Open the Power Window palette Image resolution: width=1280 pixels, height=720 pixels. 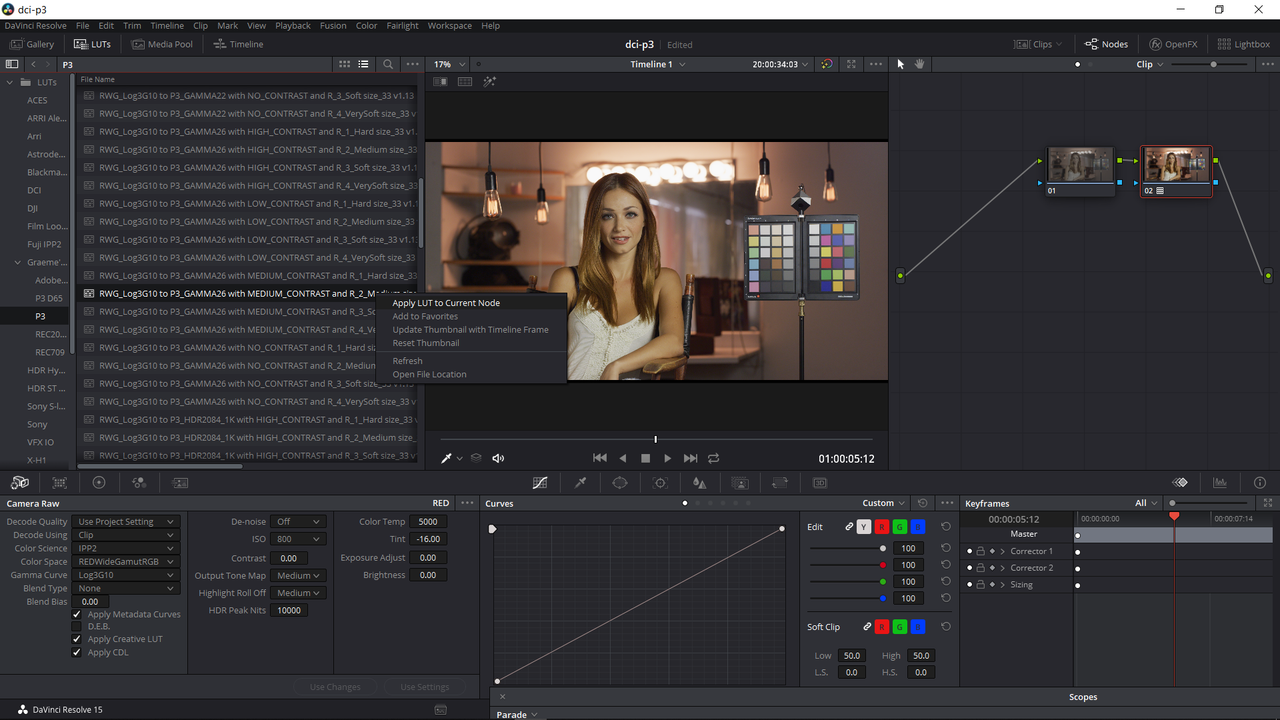(620, 482)
